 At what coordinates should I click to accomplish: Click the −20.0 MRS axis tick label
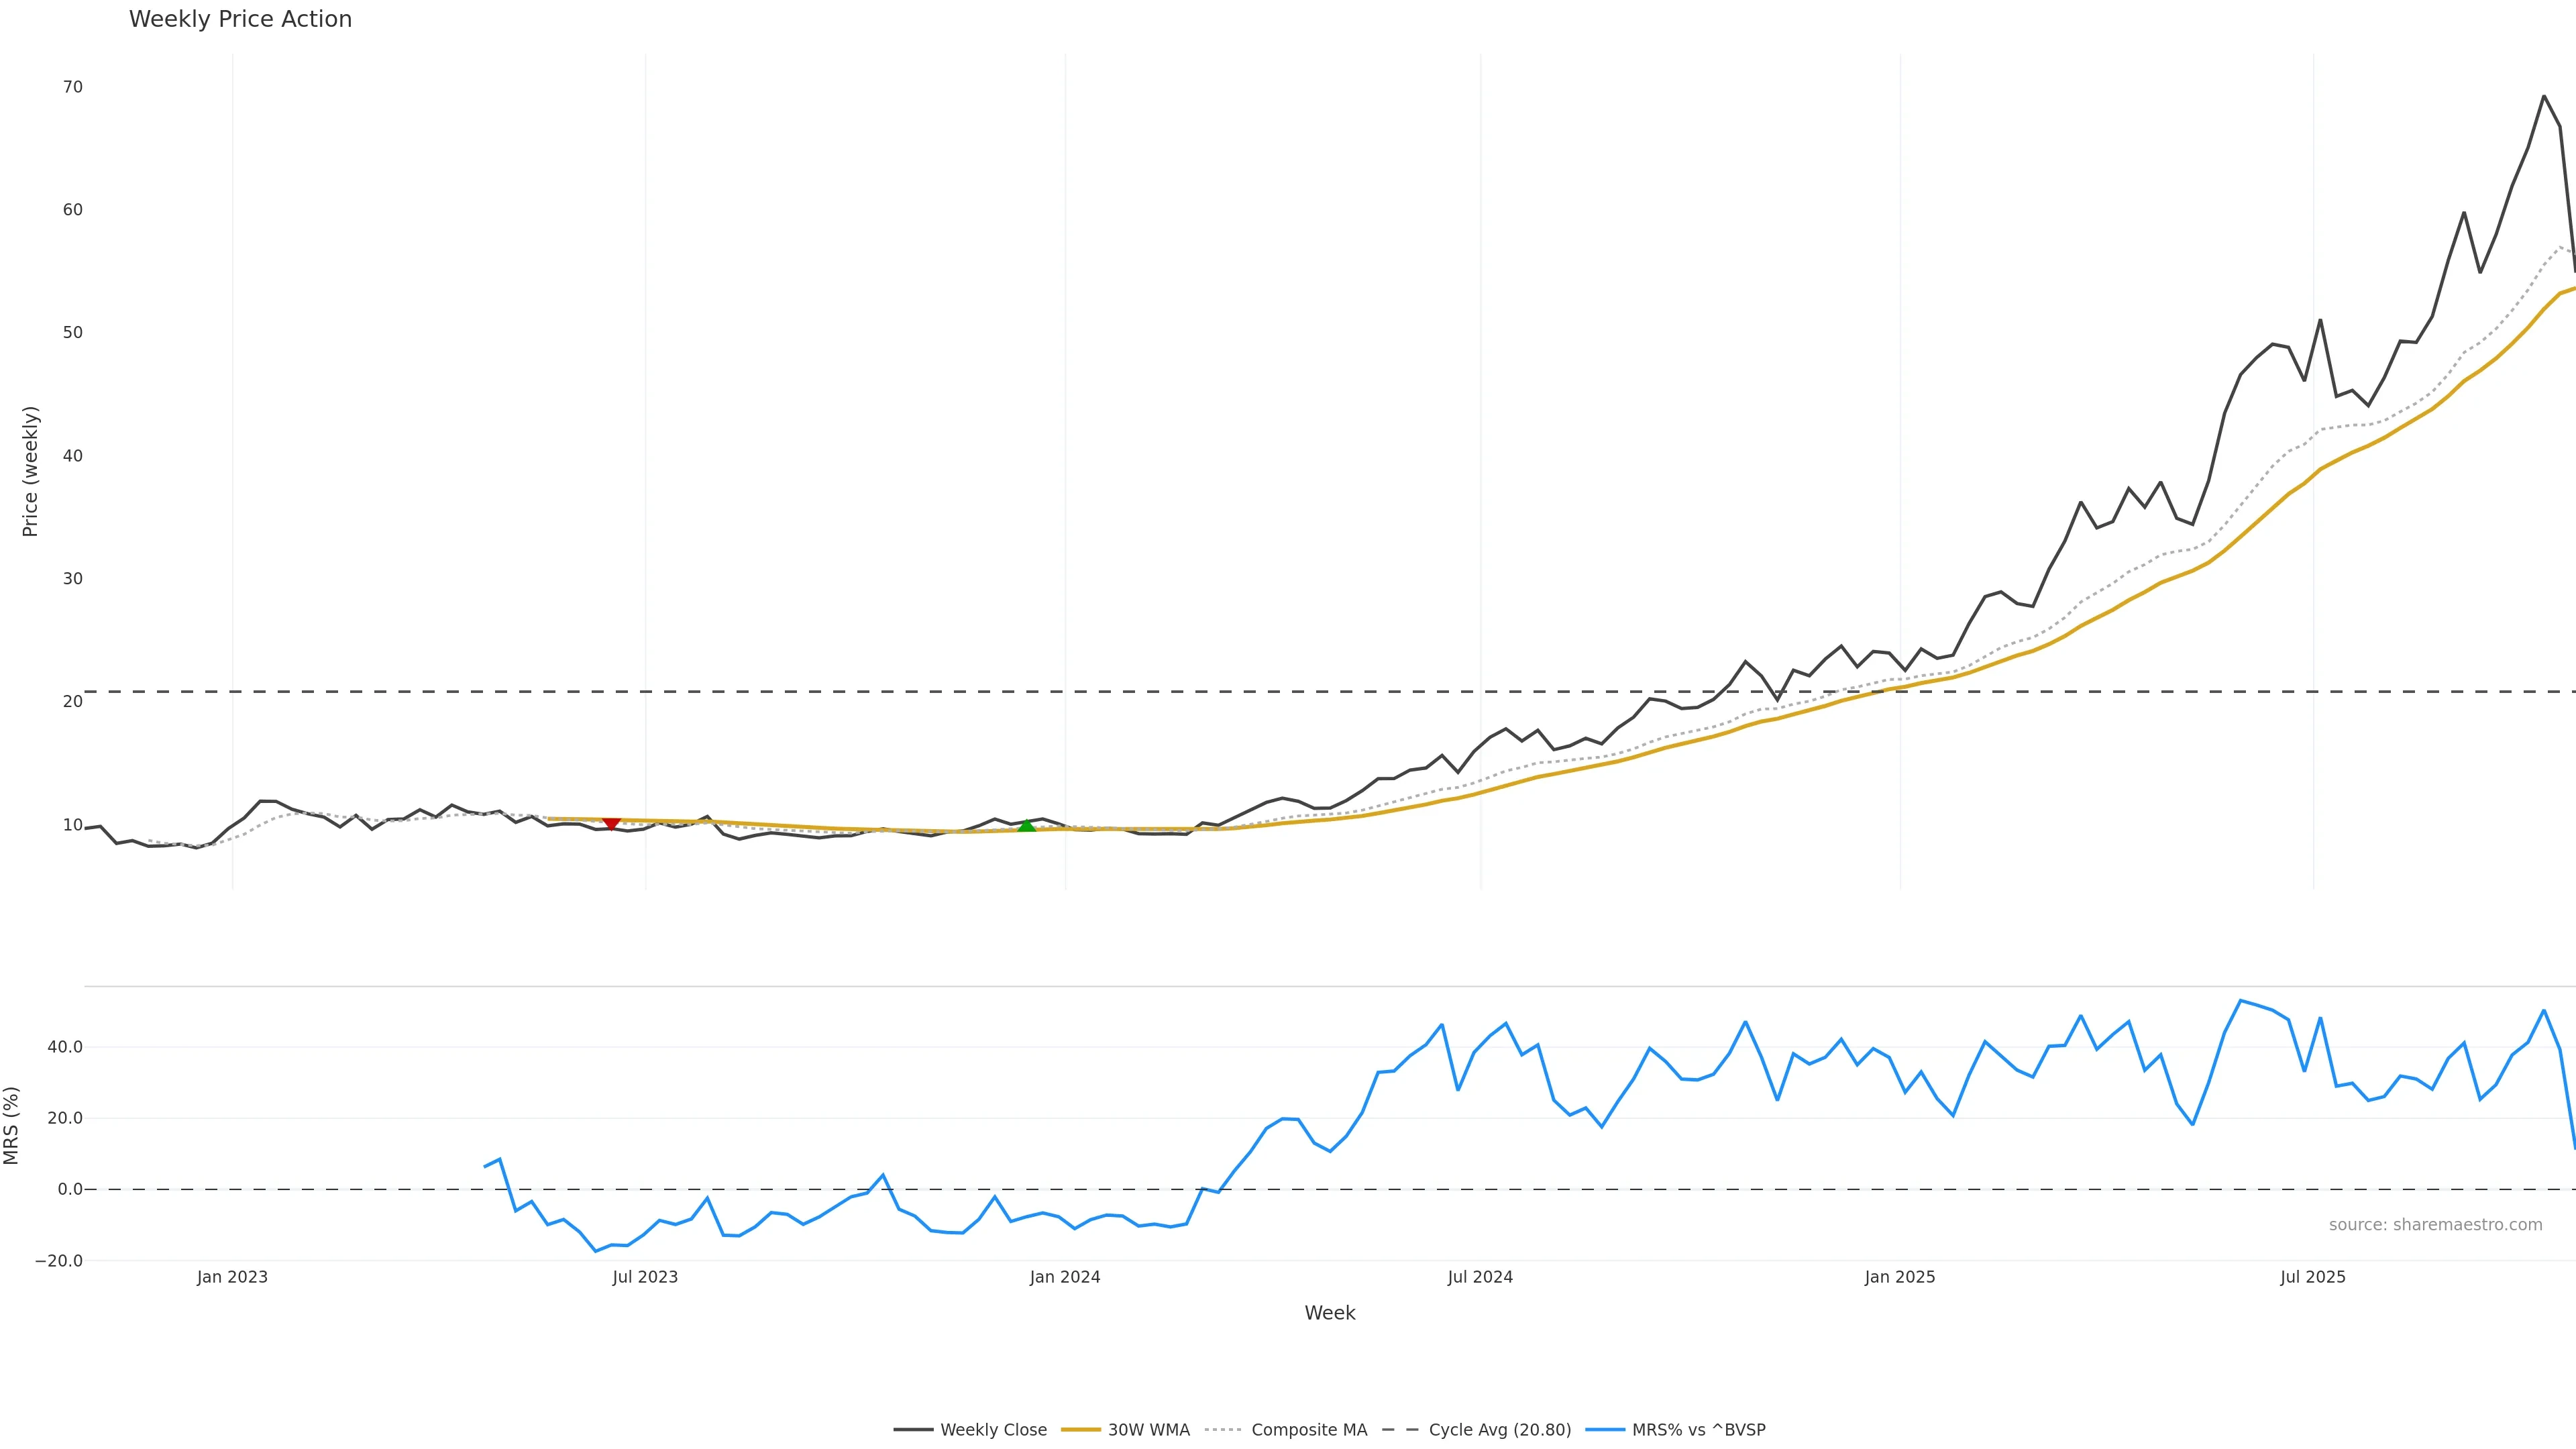(59, 1261)
